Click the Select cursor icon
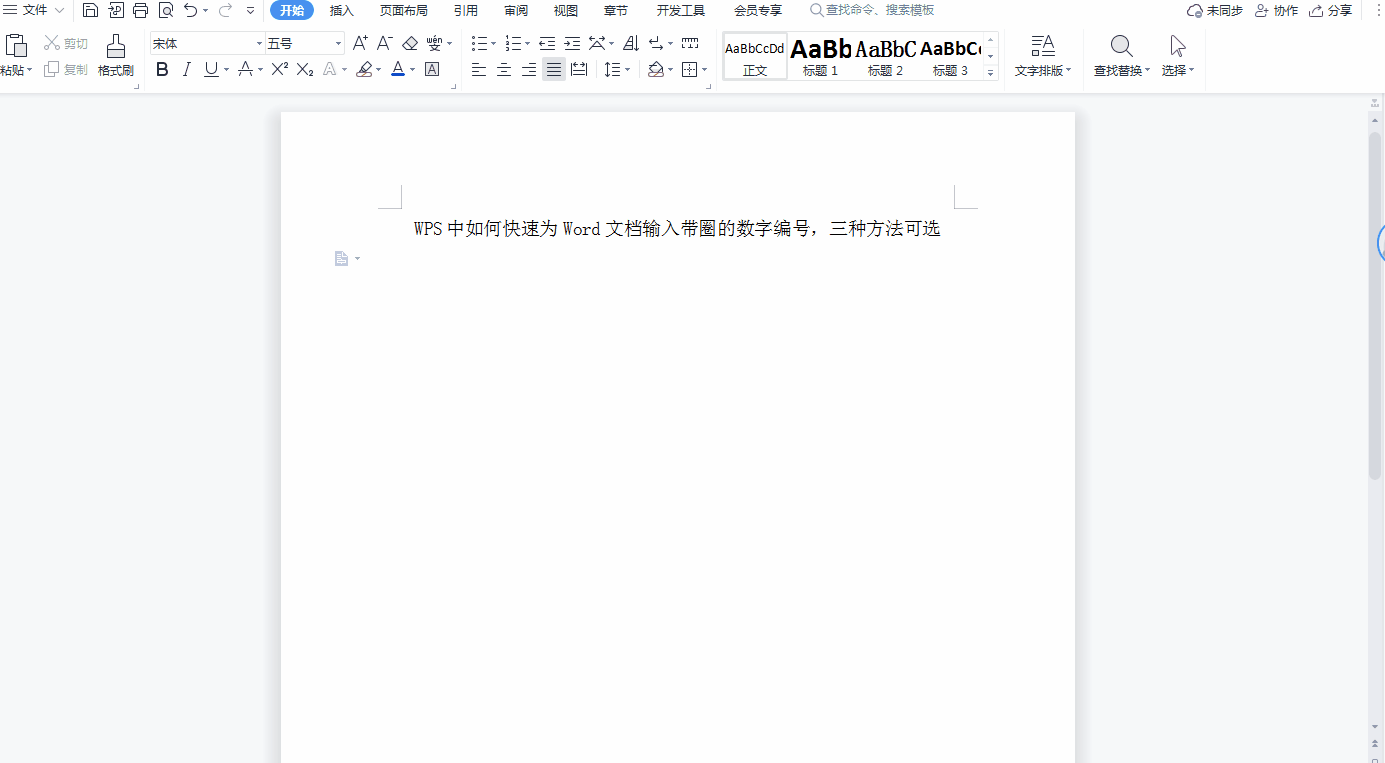Screen dimensions: 1385x763 click(1178, 46)
